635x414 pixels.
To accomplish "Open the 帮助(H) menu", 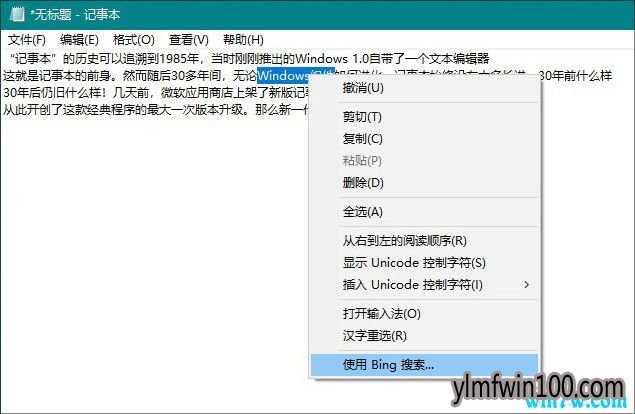I will (x=243, y=40).
